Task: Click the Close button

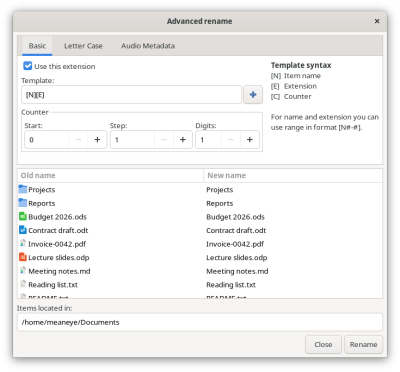Action: click(x=323, y=344)
